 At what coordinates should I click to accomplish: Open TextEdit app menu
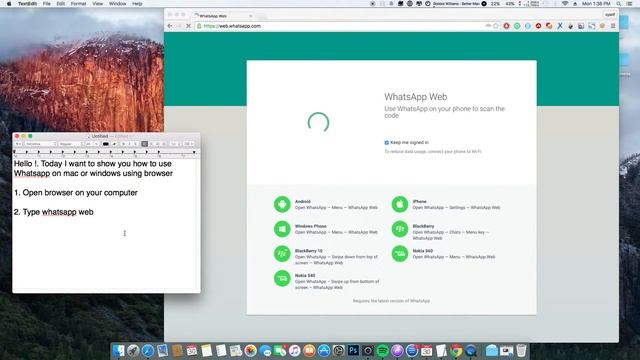[27, 4]
